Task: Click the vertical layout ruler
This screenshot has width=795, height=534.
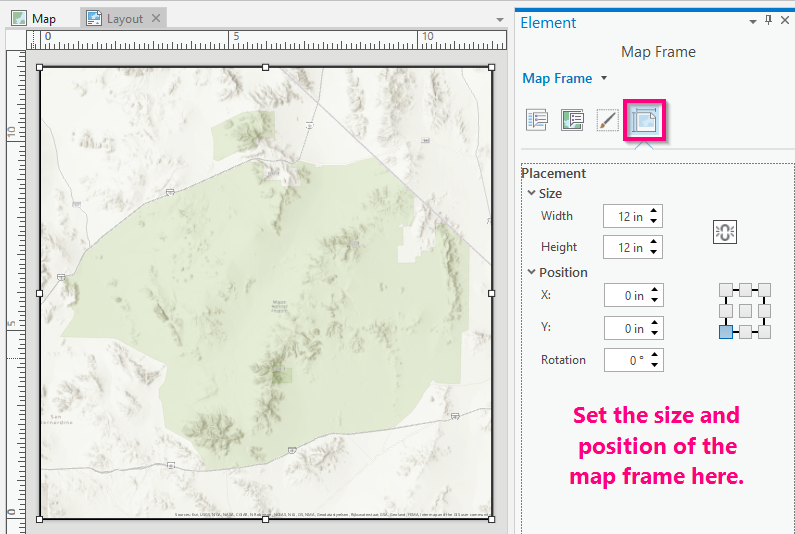Action: (16, 292)
